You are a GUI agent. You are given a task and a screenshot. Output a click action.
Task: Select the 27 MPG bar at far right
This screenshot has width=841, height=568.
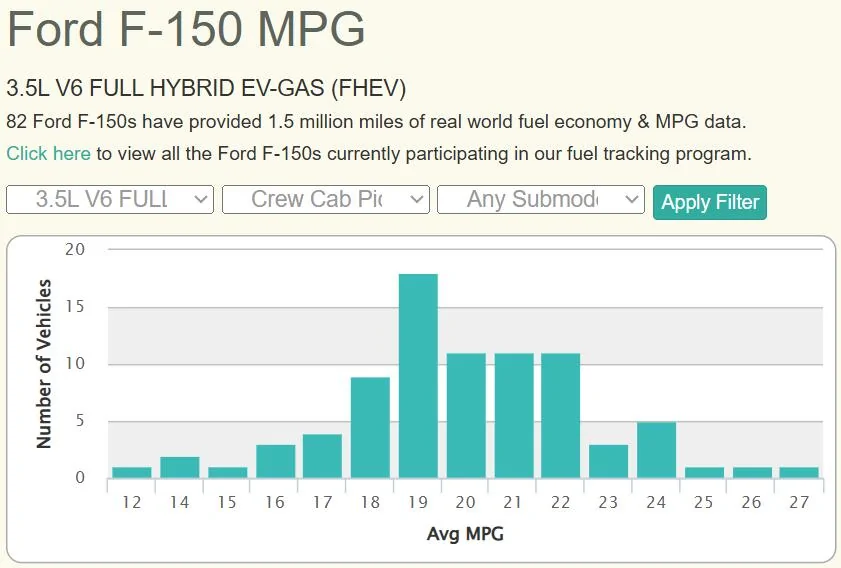(x=799, y=472)
